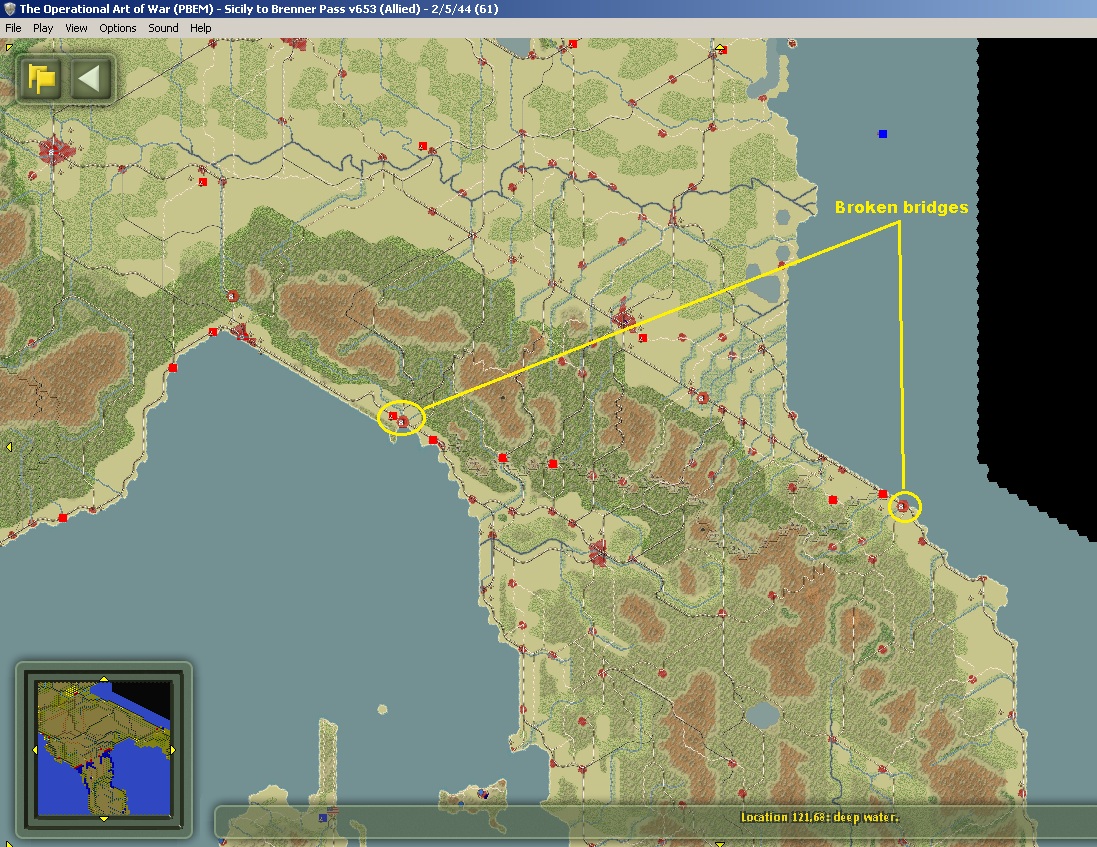
Task: Select the blue unit marker in the sea
Action: tap(883, 134)
